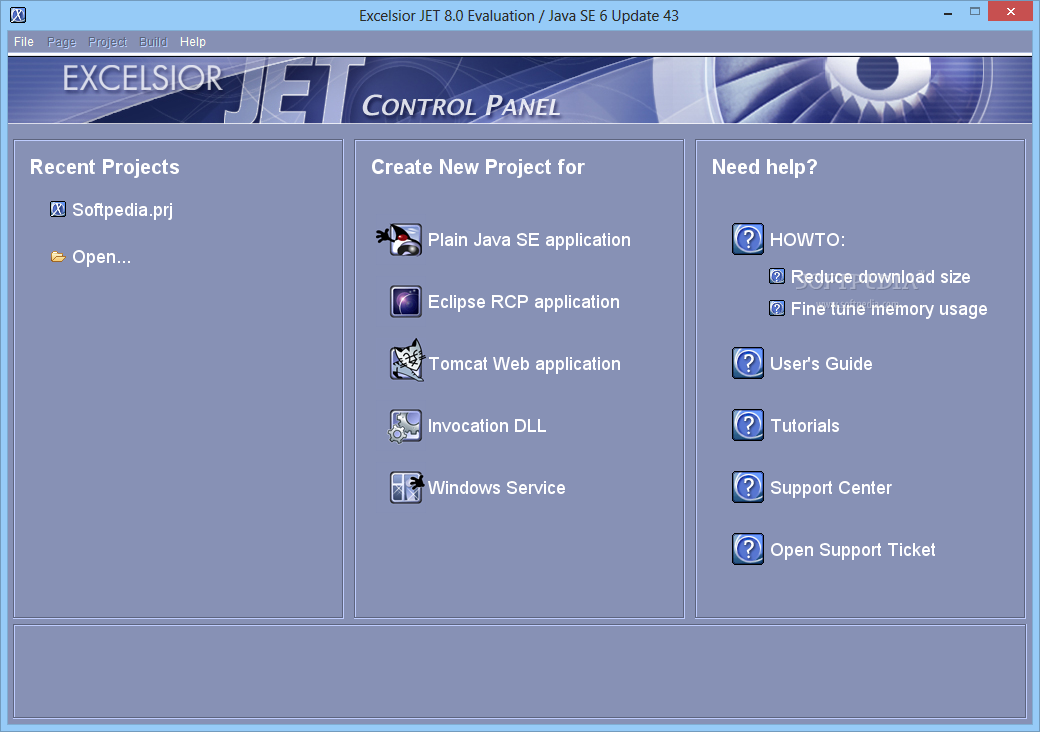Click the folder icon next to Open...
This screenshot has height=732, width=1040.
[x=58, y=257]
